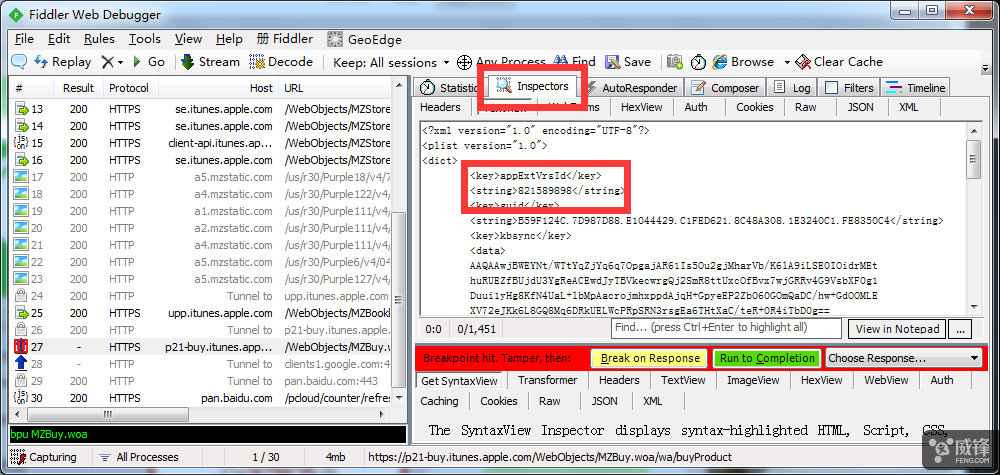Open the Rules menu
Image resolution: width=1000 pixels, height=475 pixels.
point(99,39)
